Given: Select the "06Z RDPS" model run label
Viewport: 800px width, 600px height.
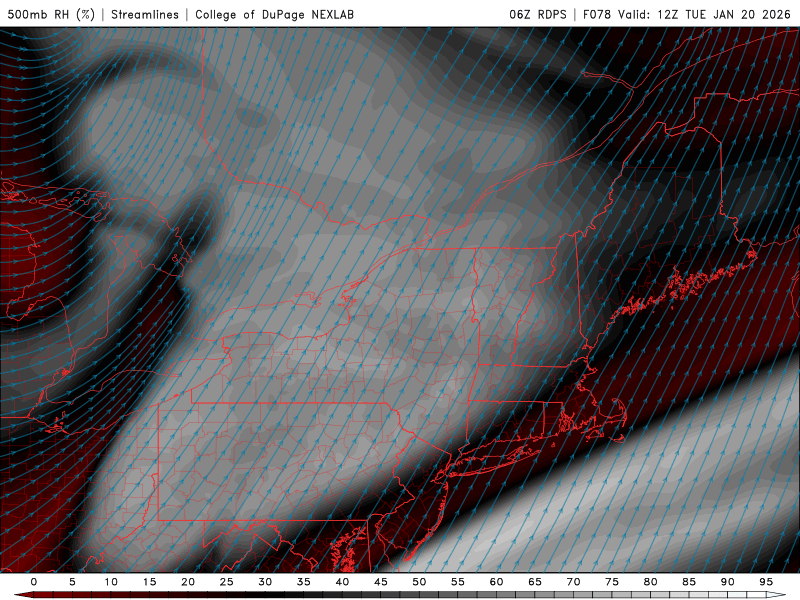Looking at the screenshot, I should tap(538, 14).
